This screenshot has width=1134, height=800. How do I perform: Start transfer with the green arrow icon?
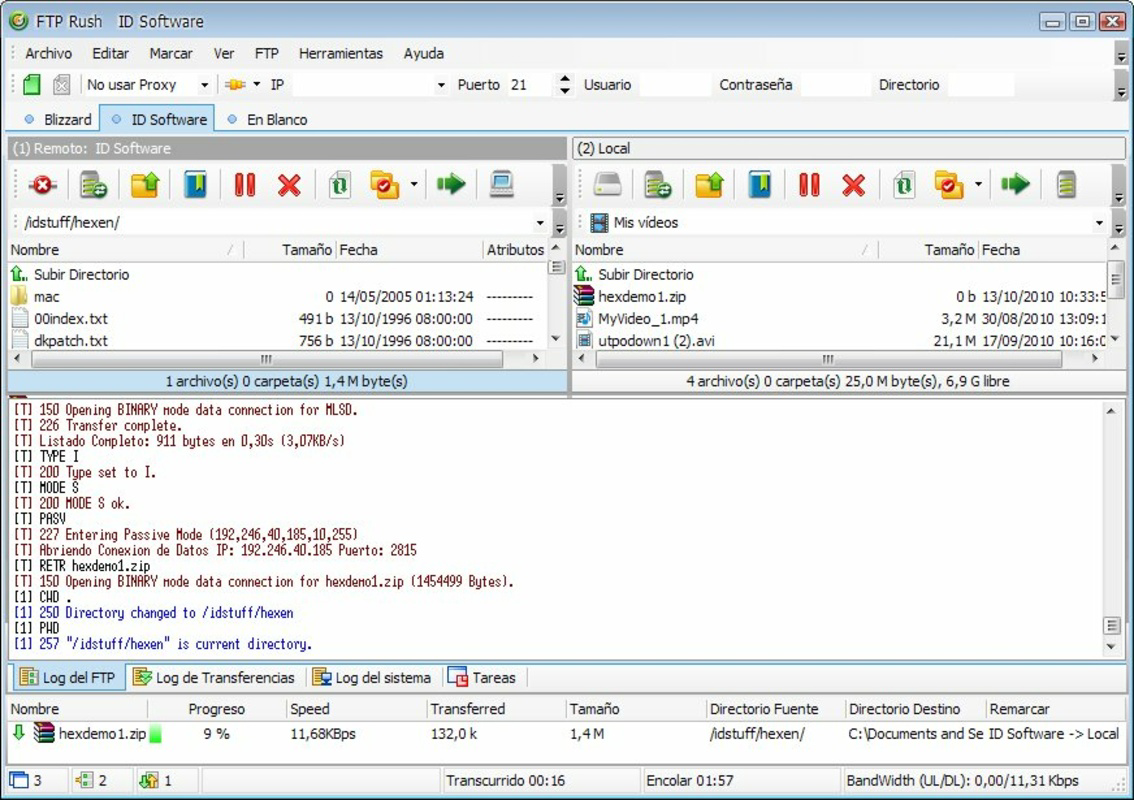452,184
